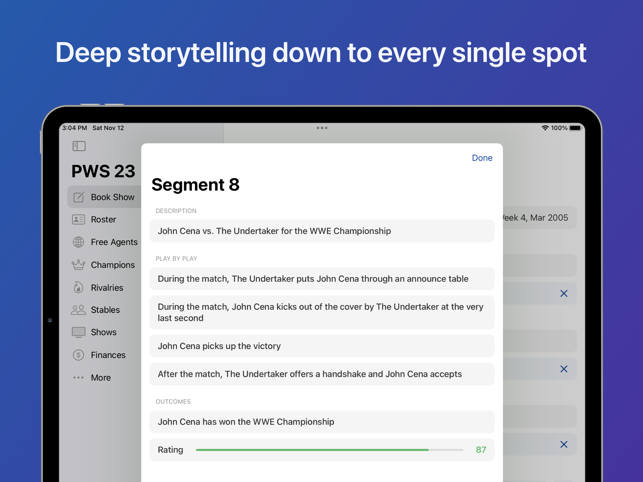Image resolution: width=643 pixels, height=482 pixels.
Task: Click the announce table play-by-play row
Action: click(x=322, y=279)
